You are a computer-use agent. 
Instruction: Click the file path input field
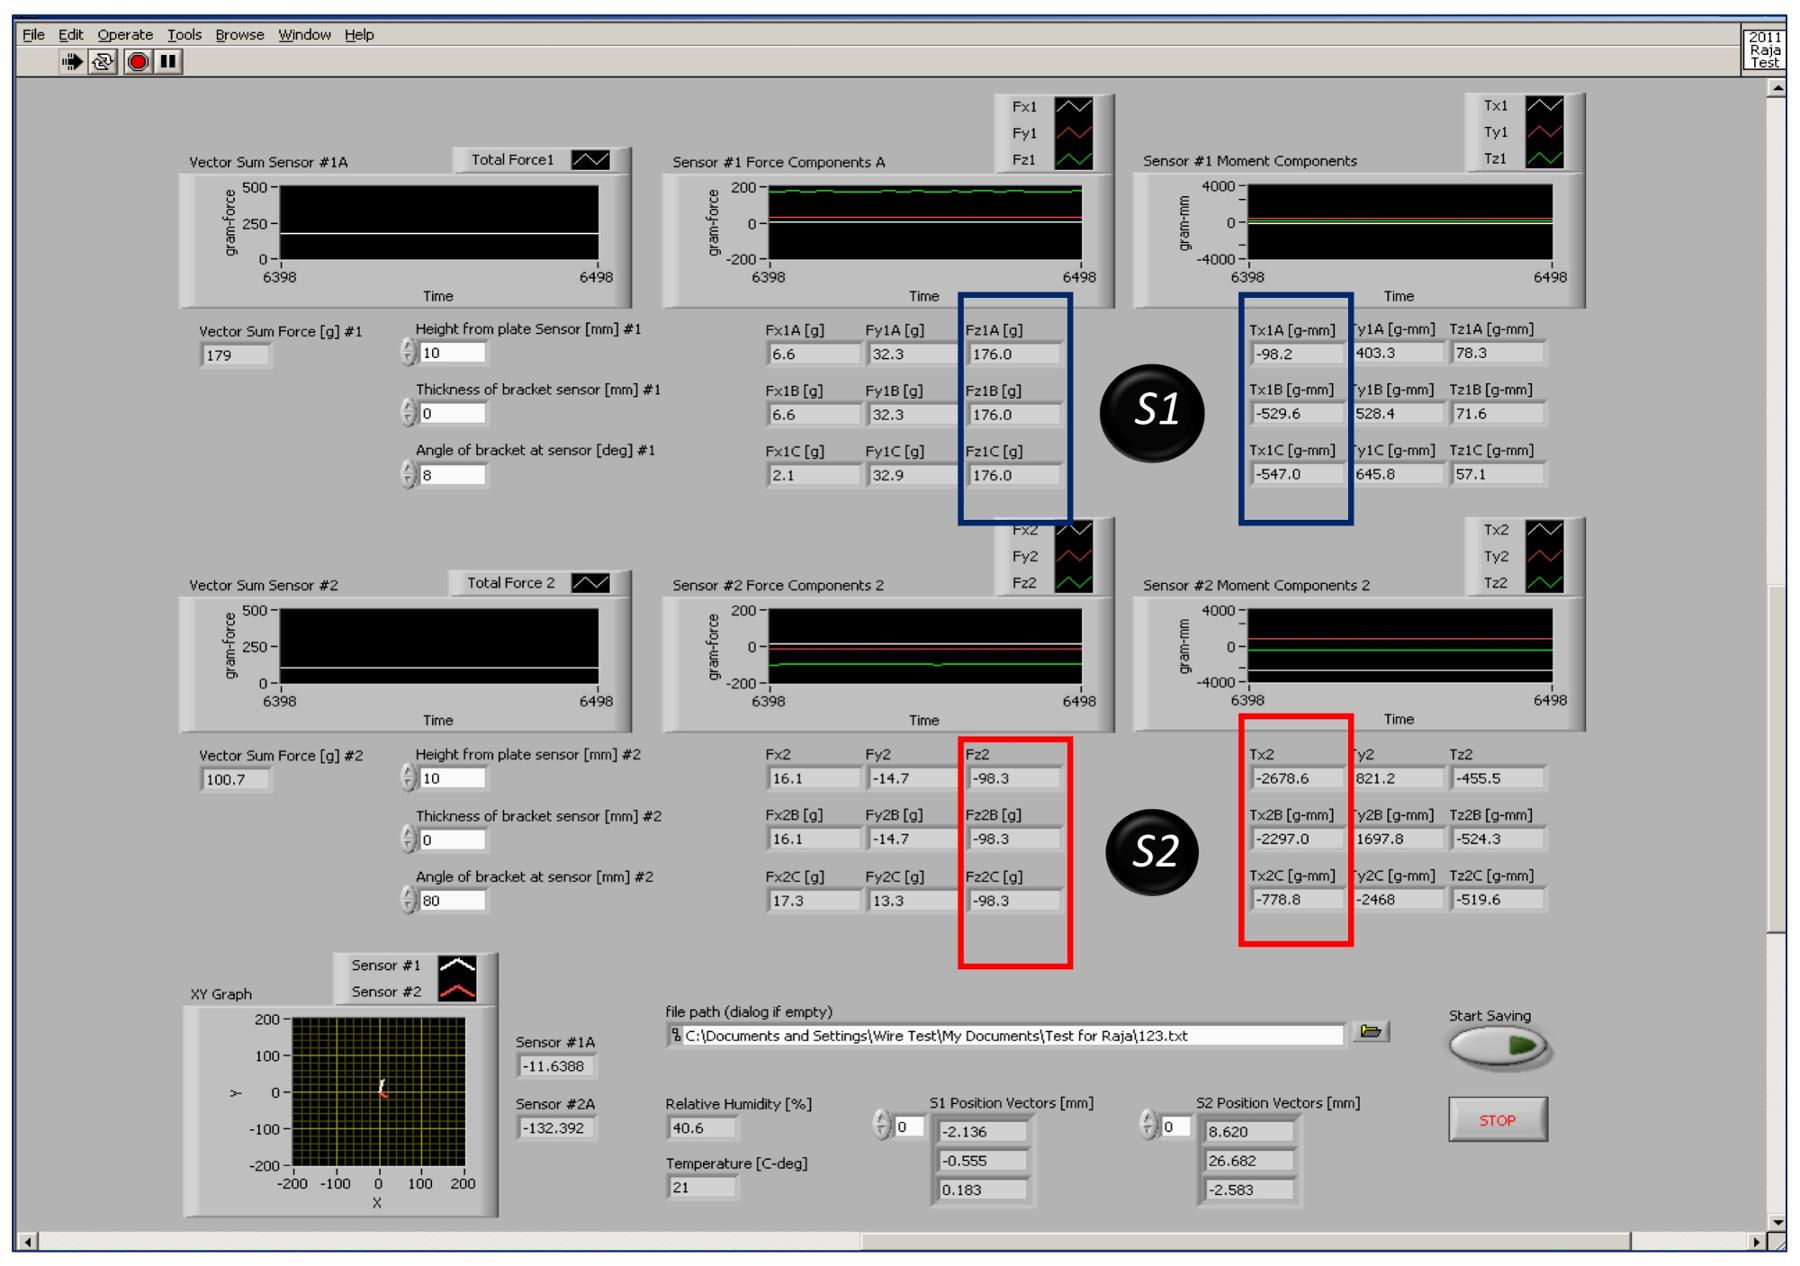pos(1010,1036)
